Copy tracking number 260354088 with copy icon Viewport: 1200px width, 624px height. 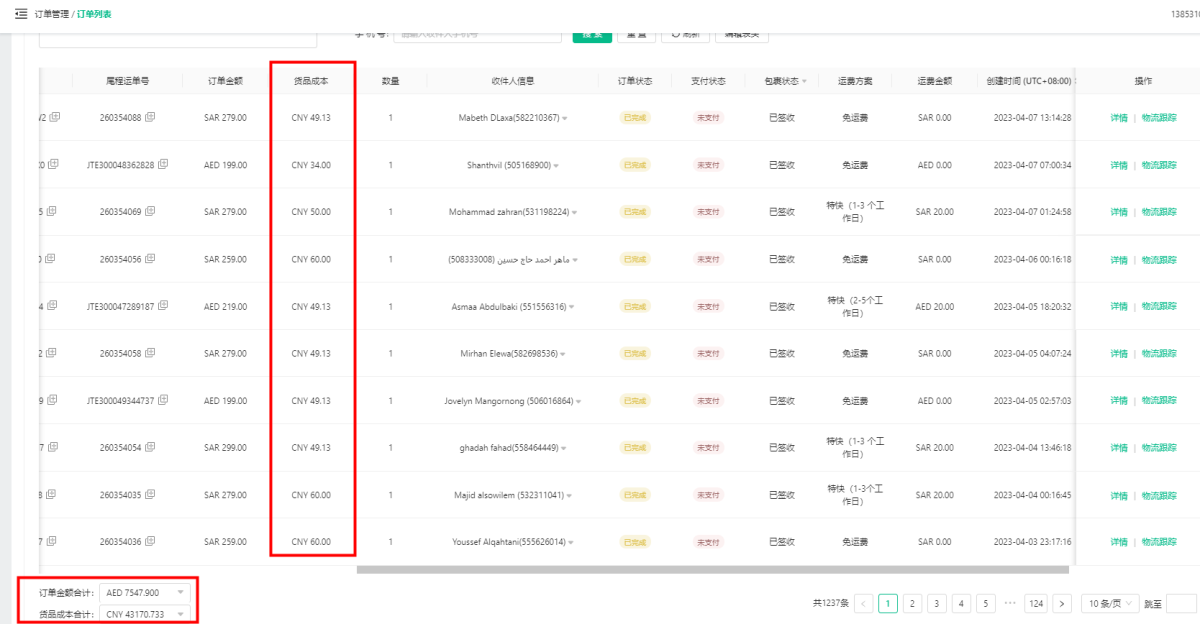click(x=150, y=117)
